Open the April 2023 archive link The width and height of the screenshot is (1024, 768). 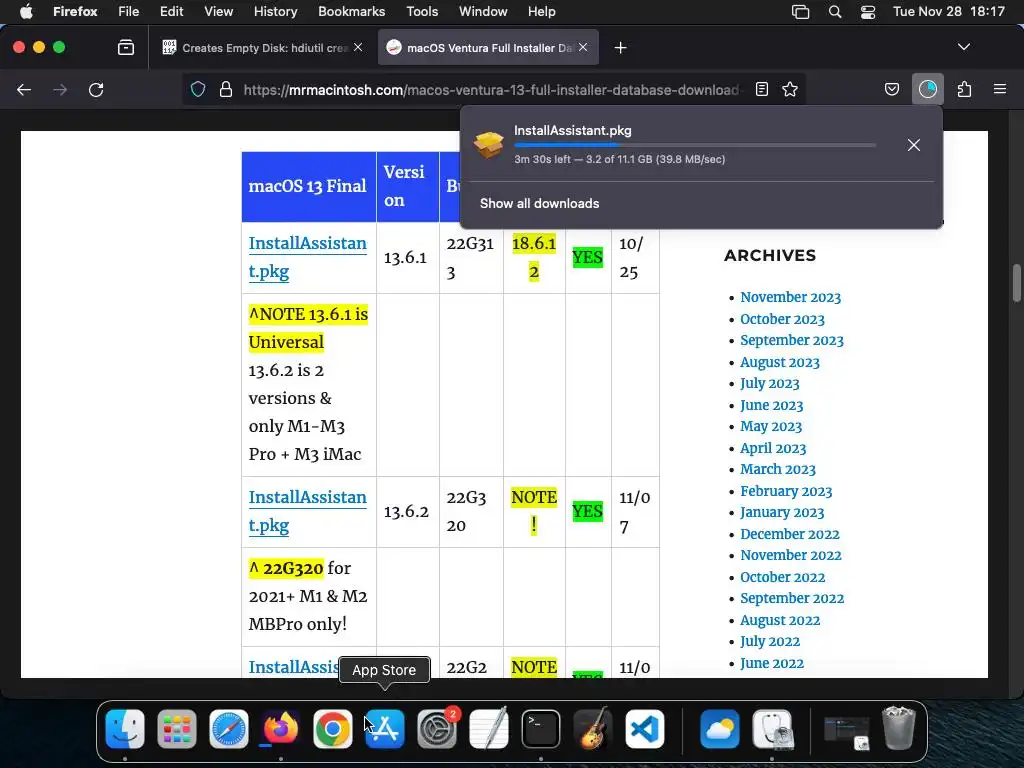[x=773, y=449]
